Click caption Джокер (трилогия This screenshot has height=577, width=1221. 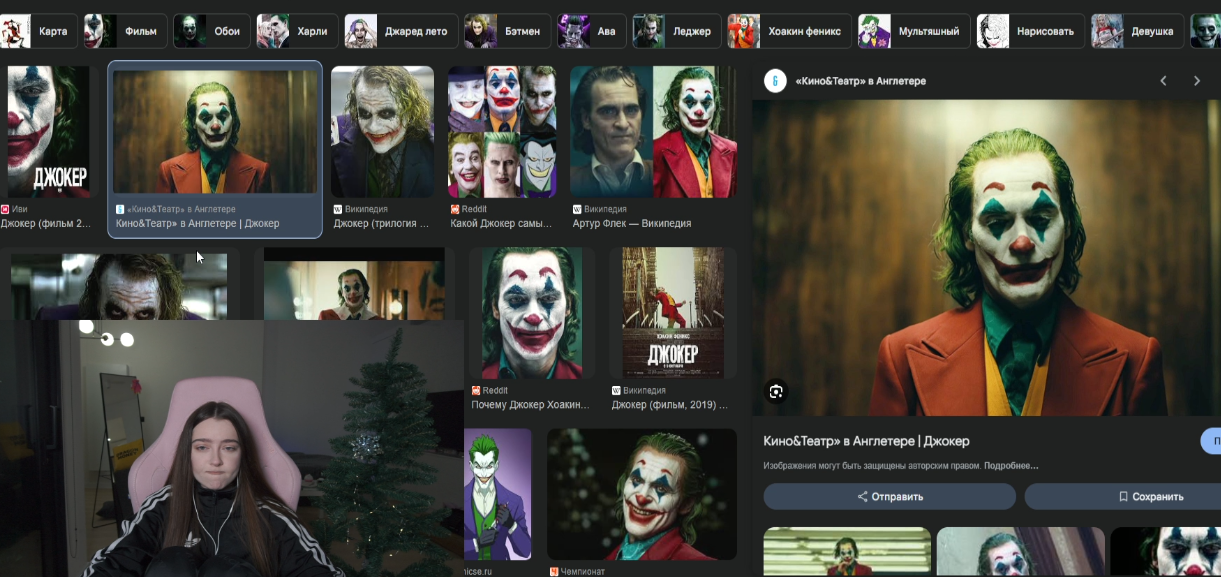[383, 224]
